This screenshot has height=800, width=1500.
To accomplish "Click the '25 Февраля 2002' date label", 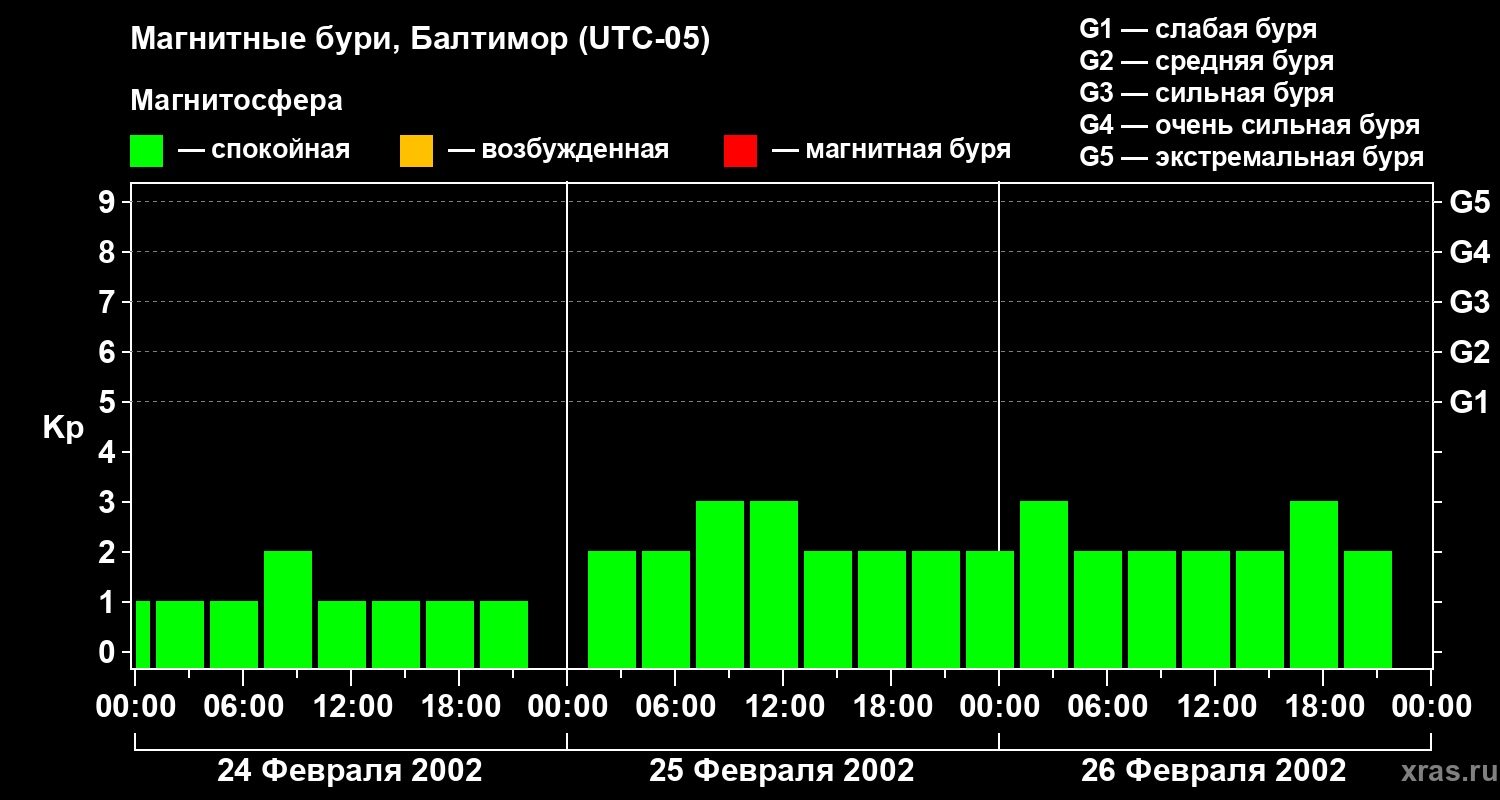I will click(x=782, y=771).
